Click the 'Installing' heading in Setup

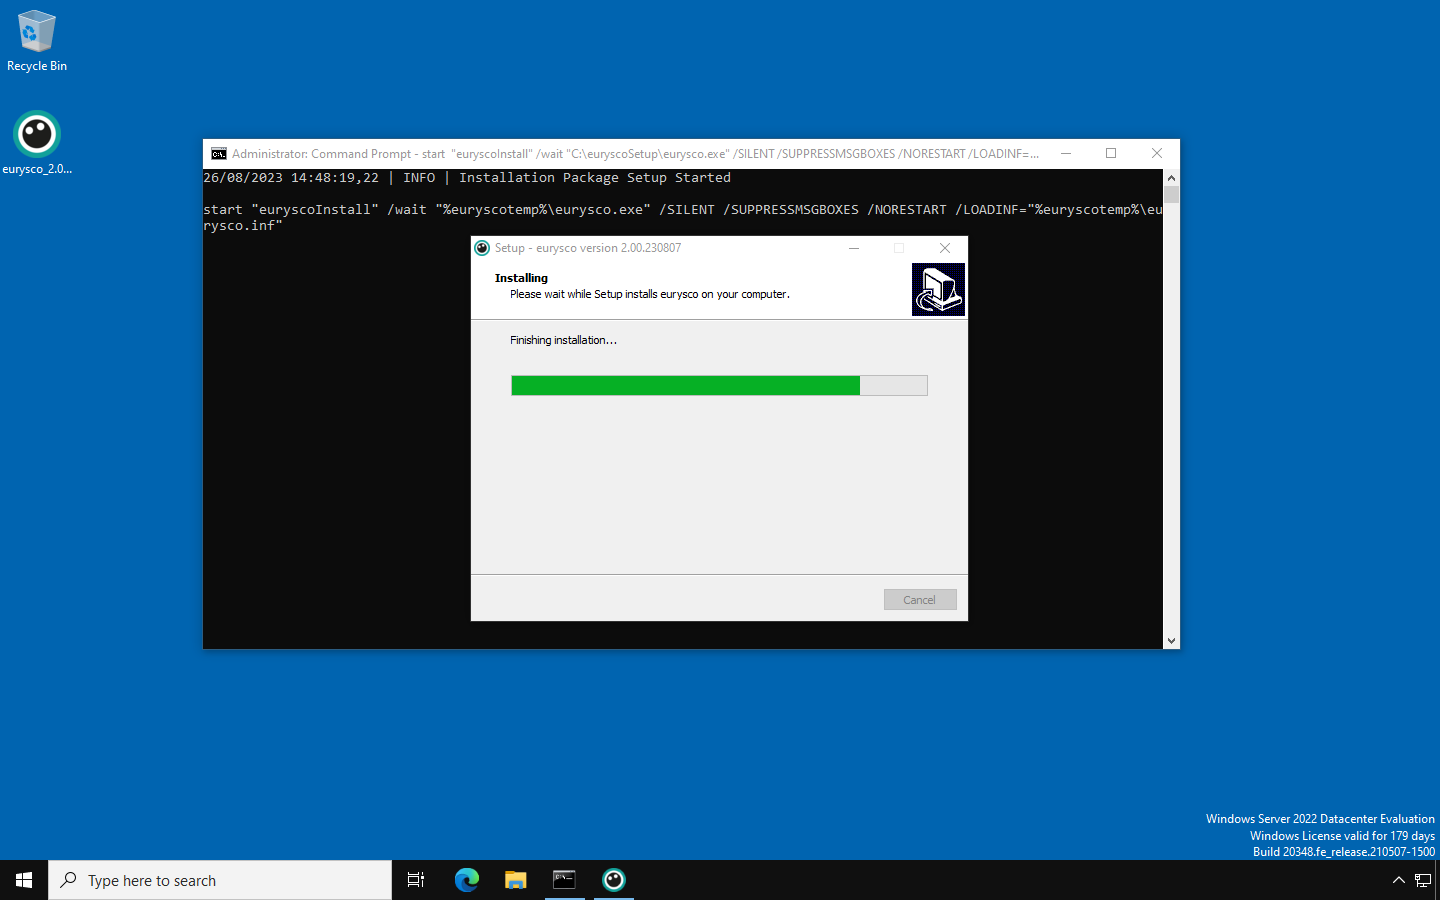point(521,278)
